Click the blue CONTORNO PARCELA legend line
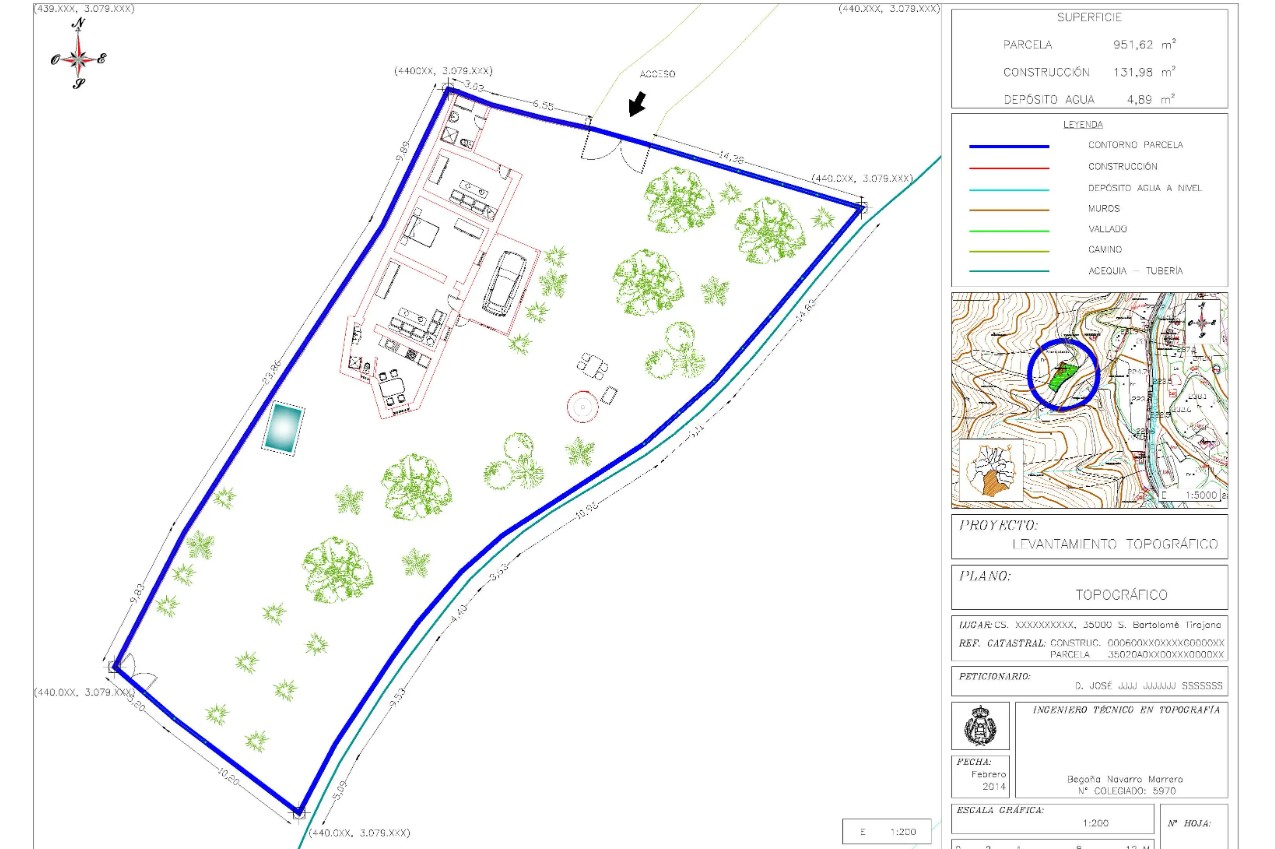1275x849 pixels. pos(1009,146)
